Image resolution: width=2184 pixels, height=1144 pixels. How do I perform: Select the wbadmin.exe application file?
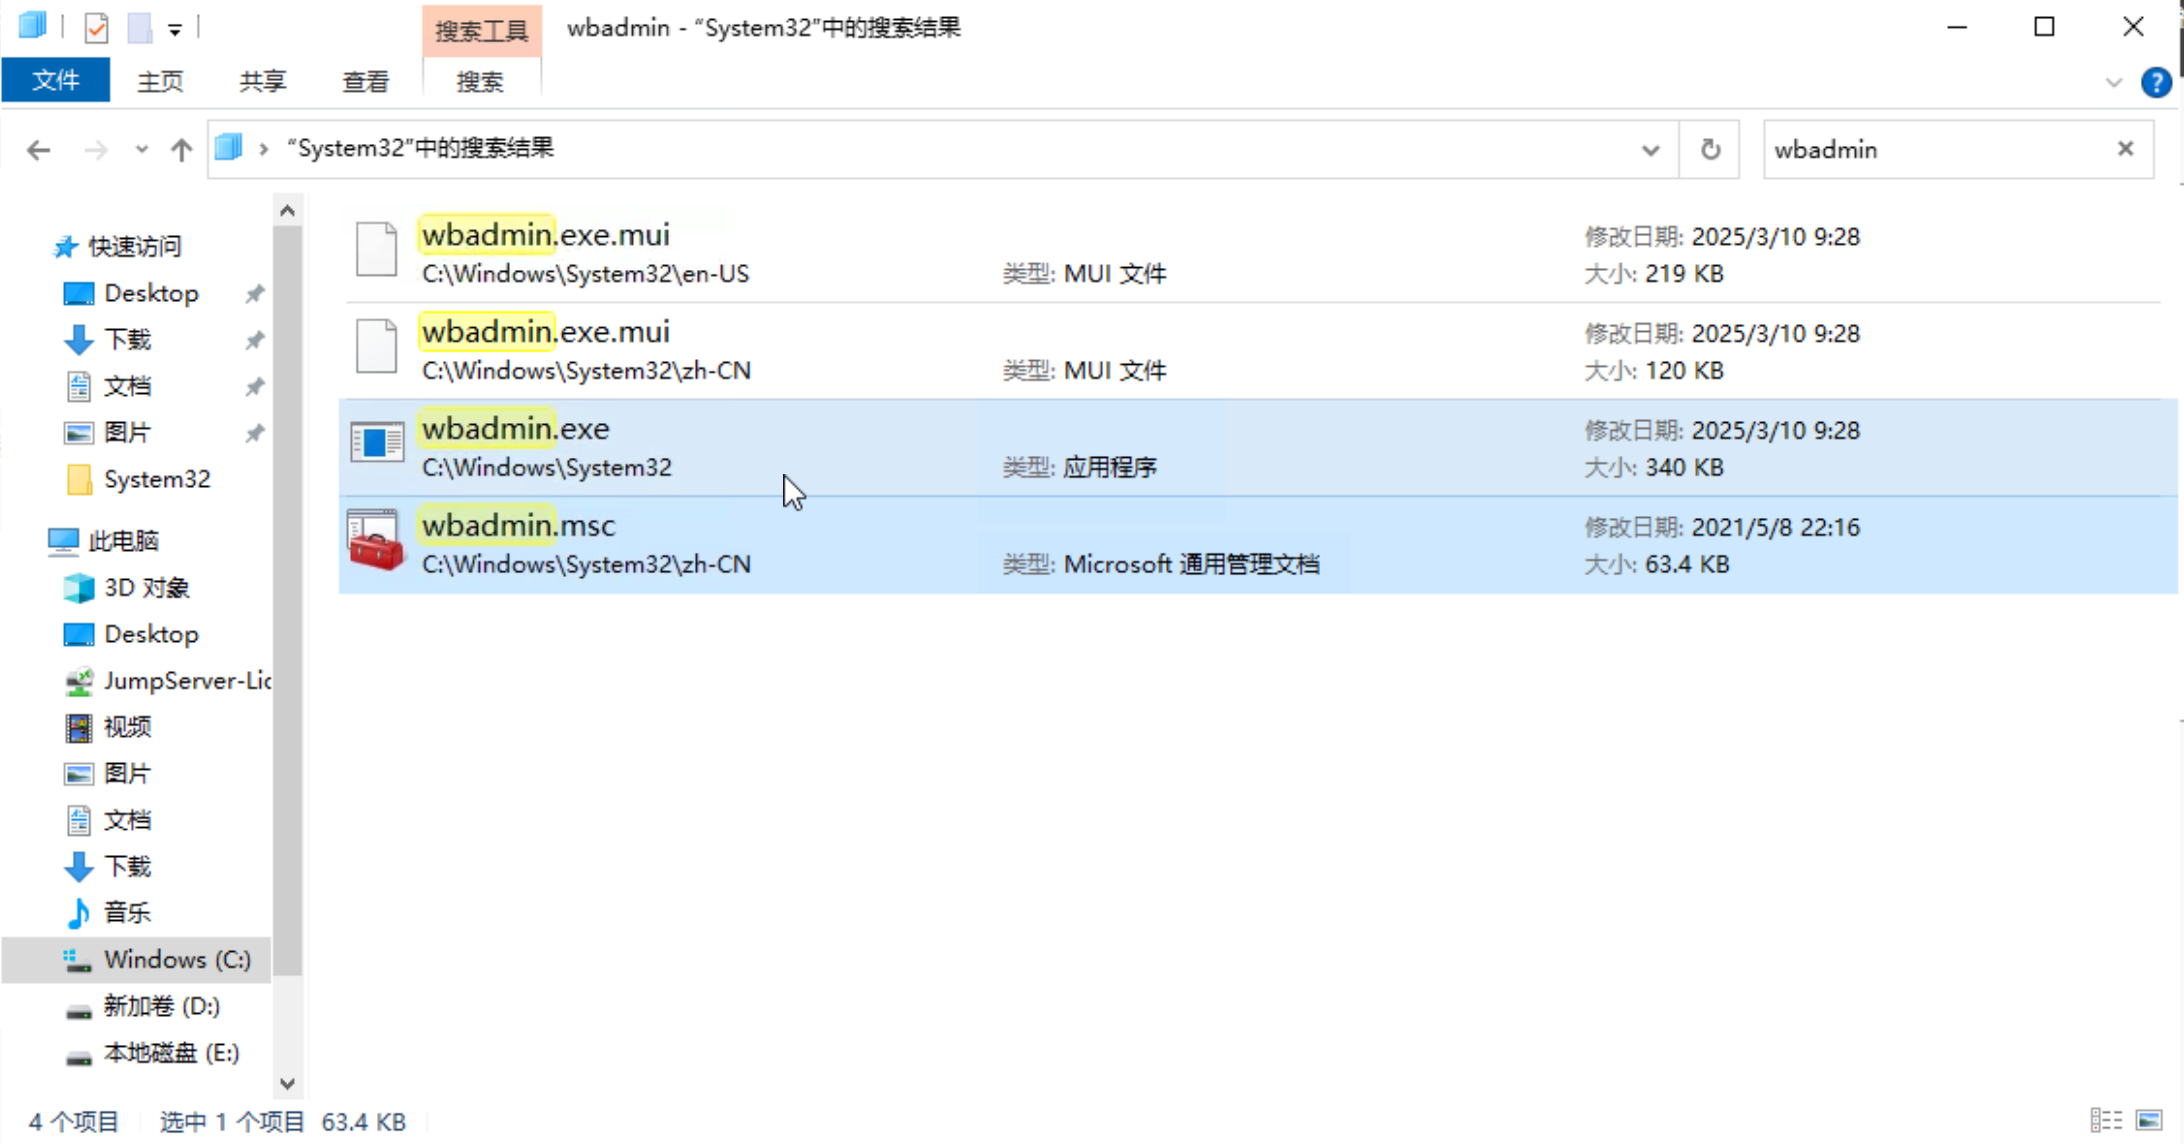(1257, 447)
